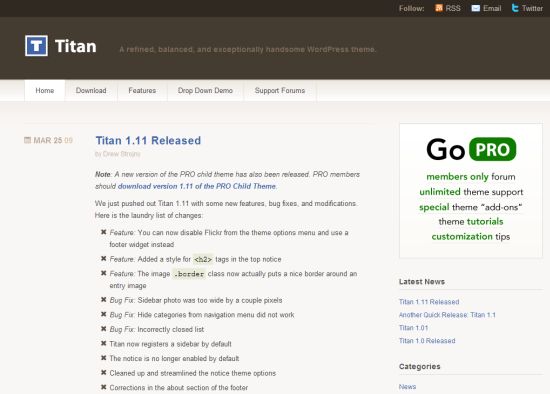Click the 'customization tips' text
This screenshot has width=550, height=394.
coord(471,236)
